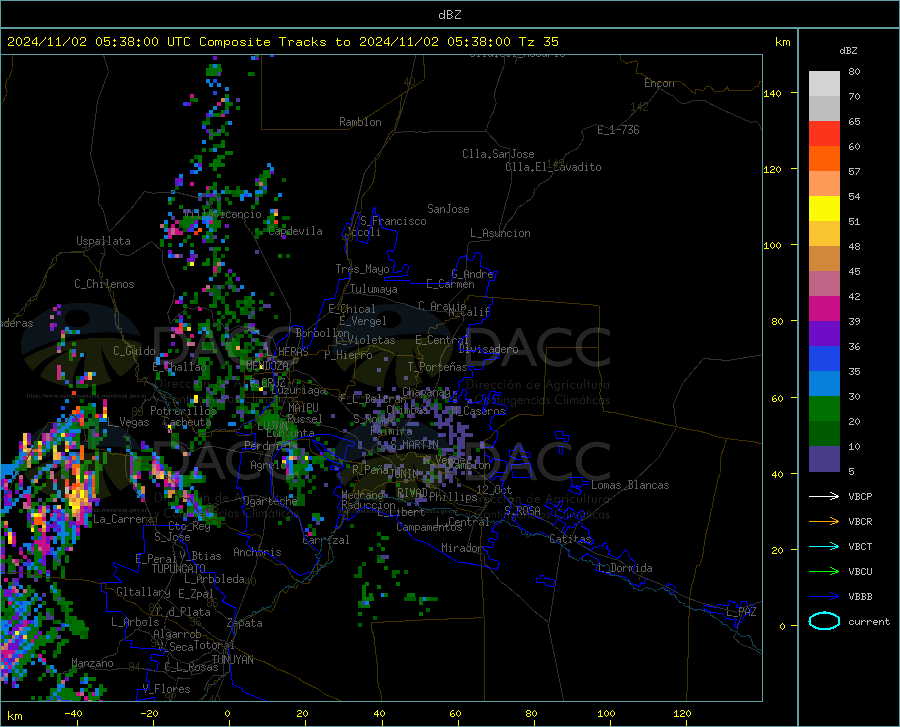Viewport: 900px width, 727px height.
Task: Pick the gray 65-70 dBZ swatch
Action: 824,108
